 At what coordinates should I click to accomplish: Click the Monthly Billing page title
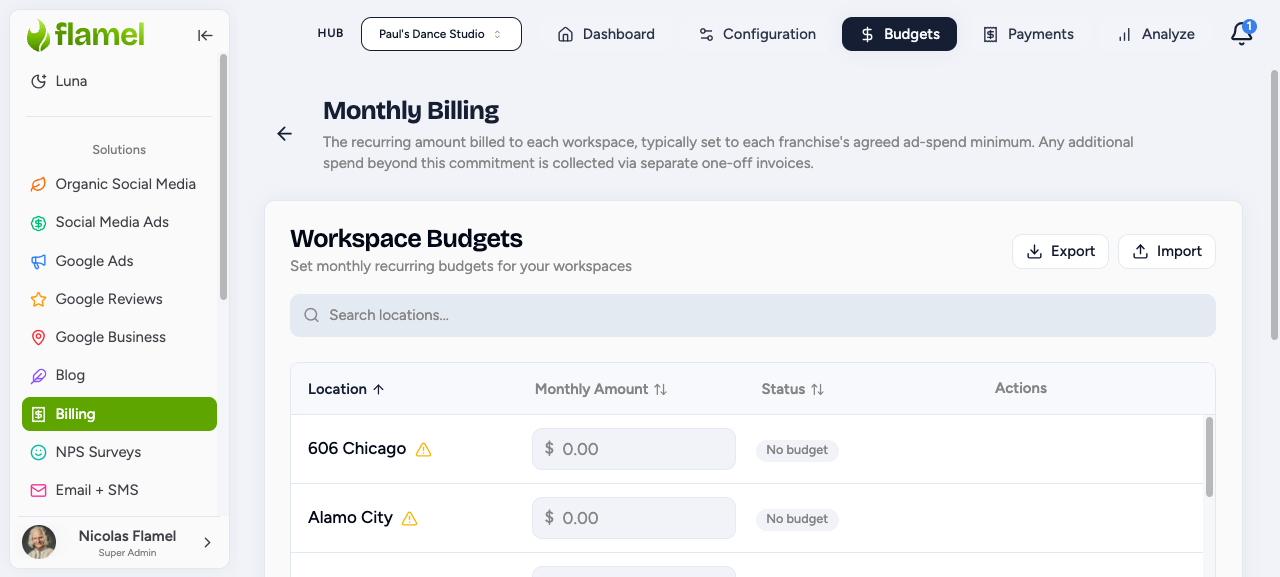click(x=411, y=110)
